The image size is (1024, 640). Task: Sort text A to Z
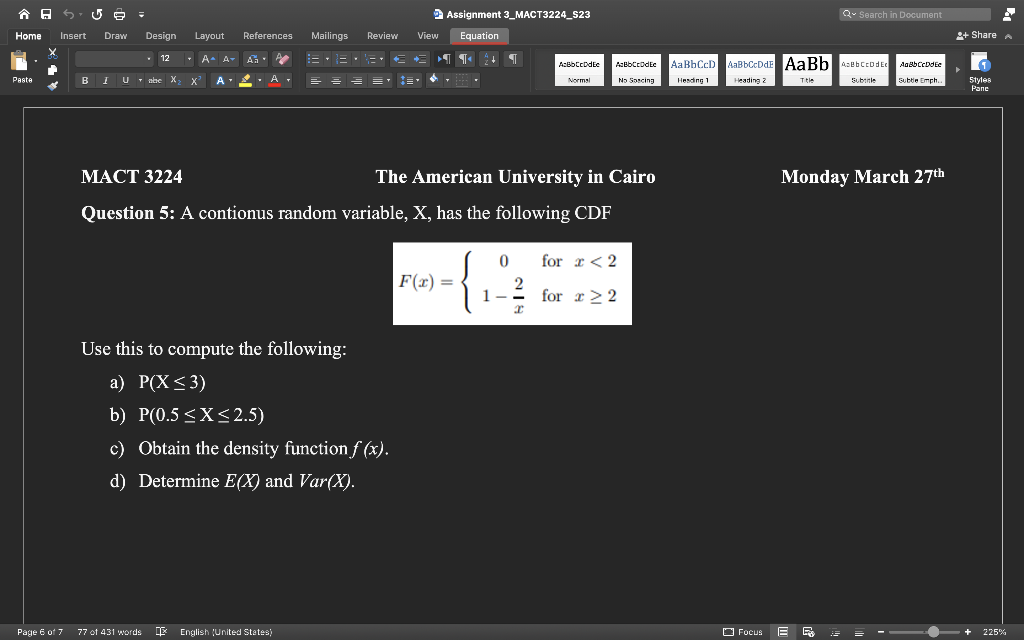pyautogui.click(x=488, y=59)
